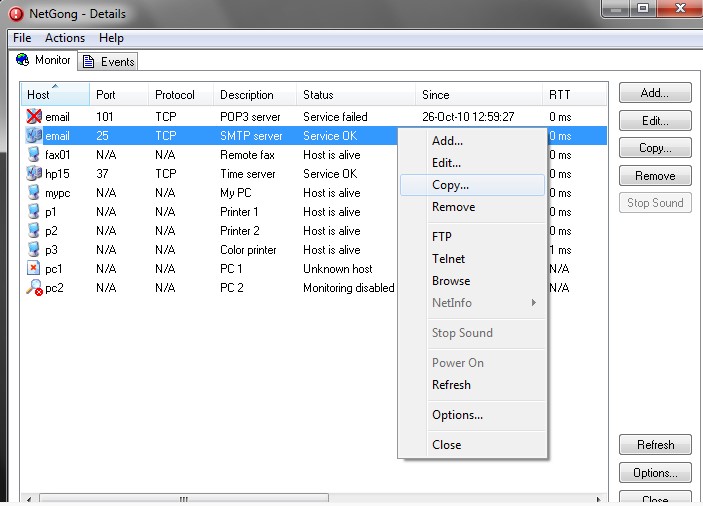This screenshot has width=703, height=506.
Task: Click the pc1 unknown host icon
Action: tap(33, 269)
